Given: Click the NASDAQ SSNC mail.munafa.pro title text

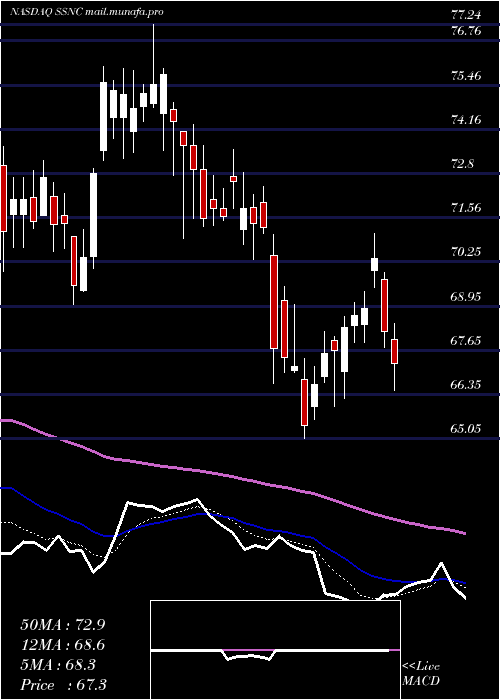Looking at the screenshot, I should click(87, 12).
